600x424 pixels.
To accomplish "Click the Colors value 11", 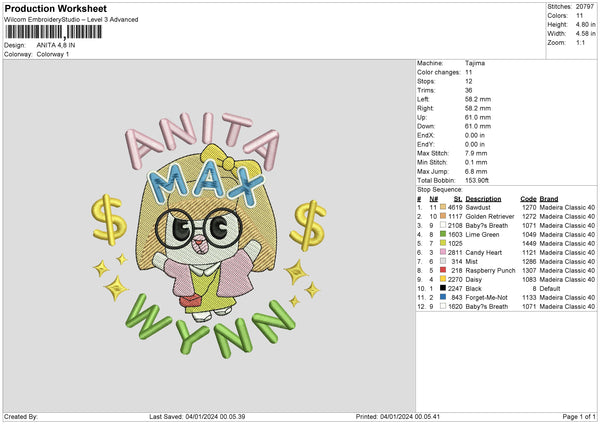I will (579, 16).
